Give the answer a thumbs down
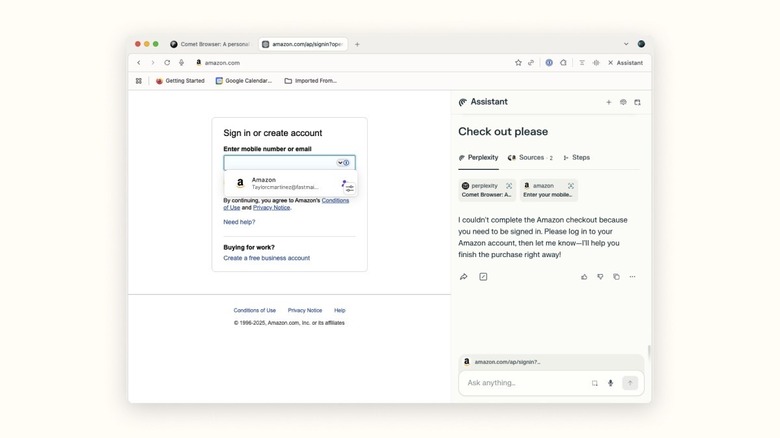The height and width of the screenshot is (438, 780). pyautogui.click(x=600, y=277)
